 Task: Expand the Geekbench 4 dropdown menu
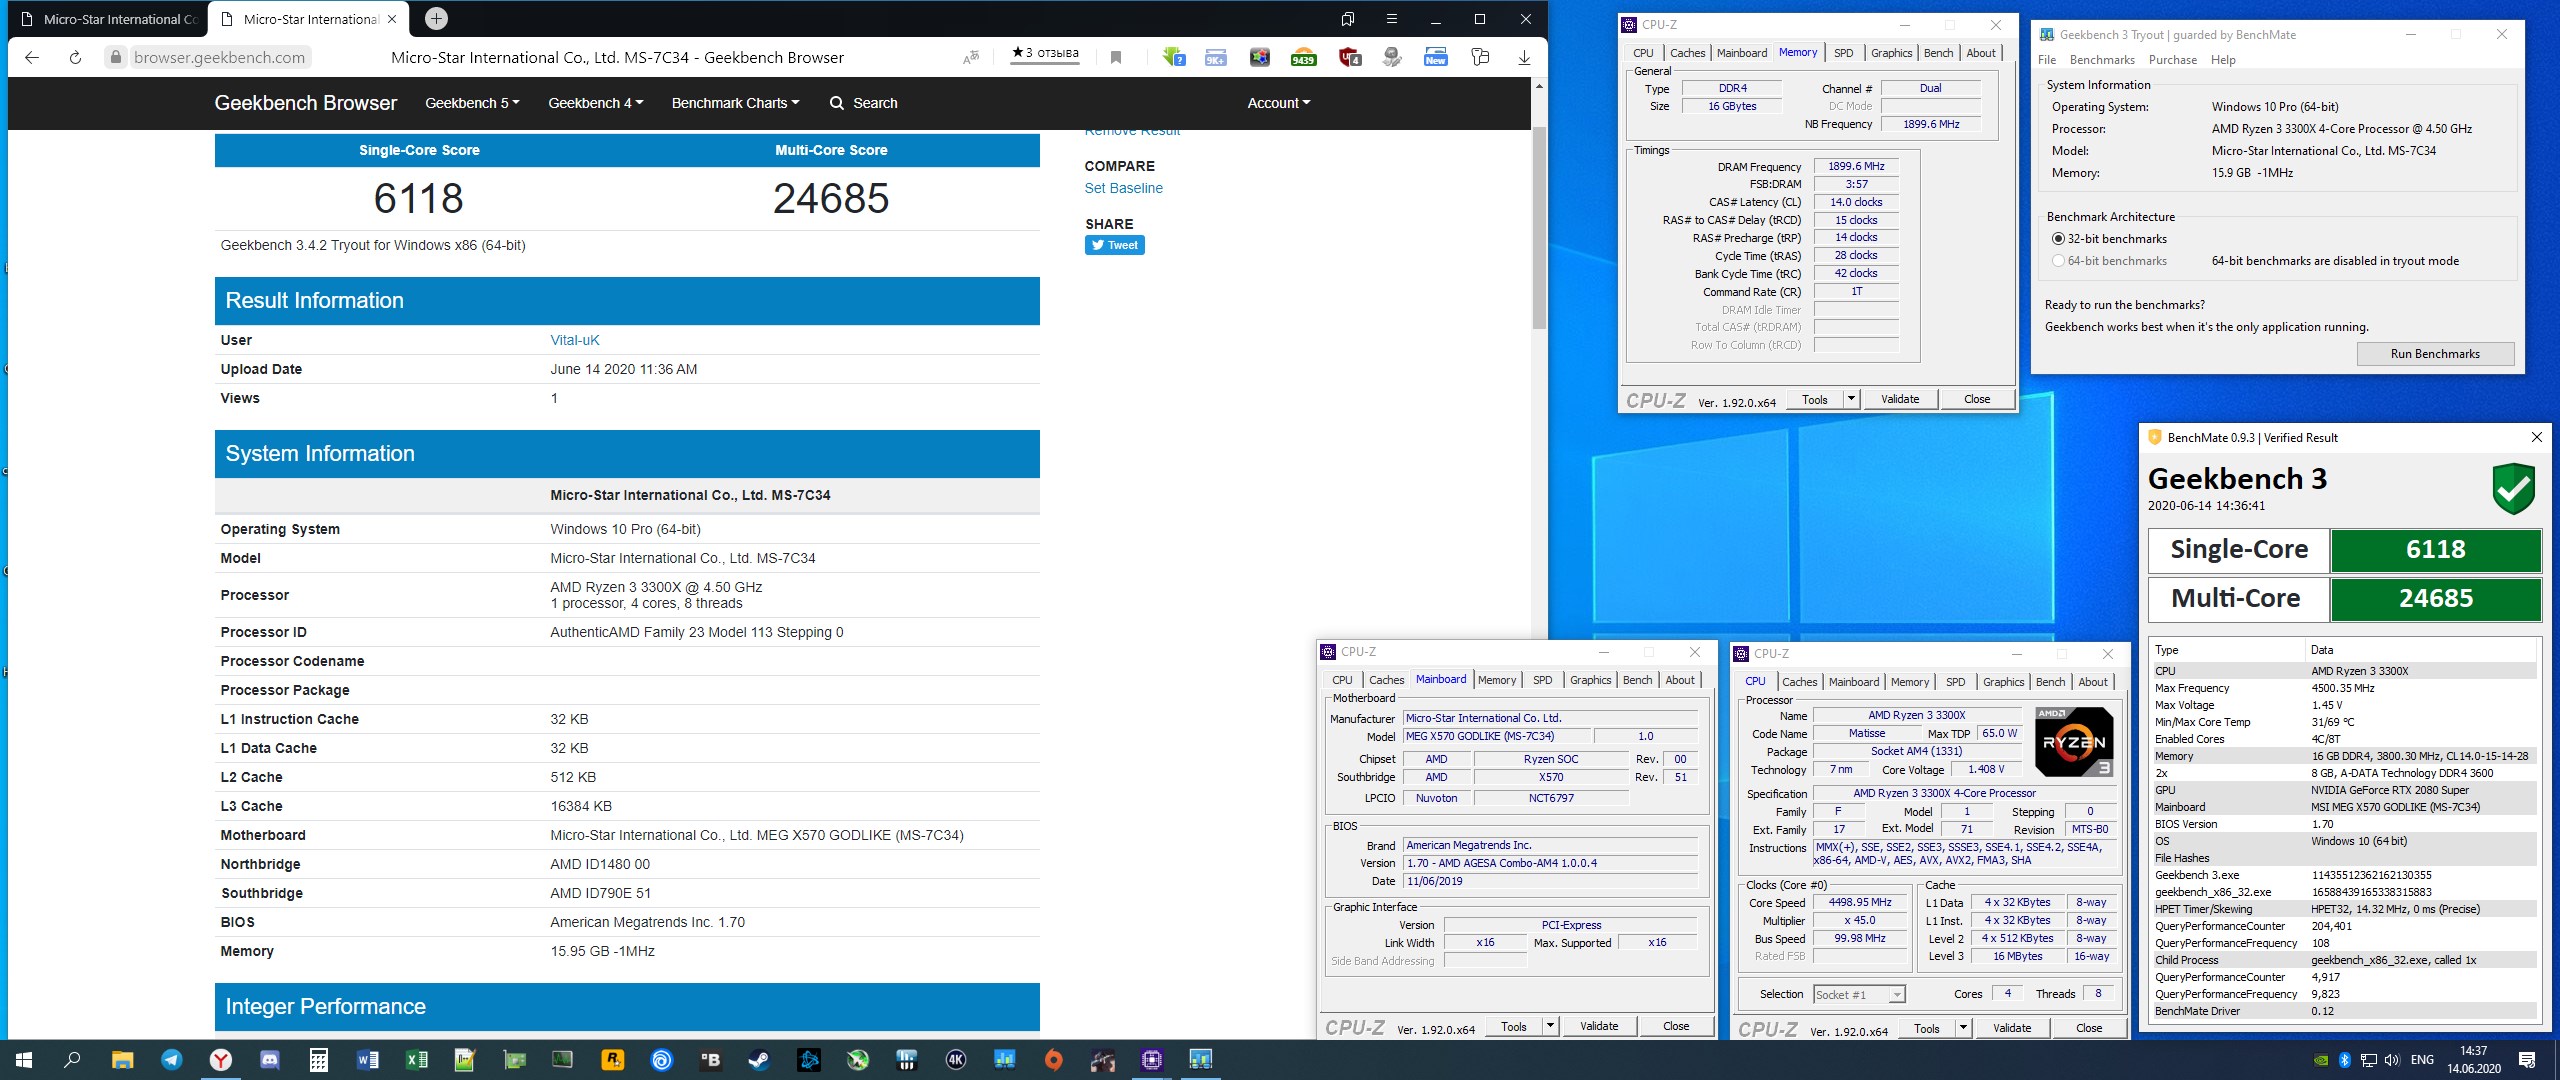click(596, 103)
